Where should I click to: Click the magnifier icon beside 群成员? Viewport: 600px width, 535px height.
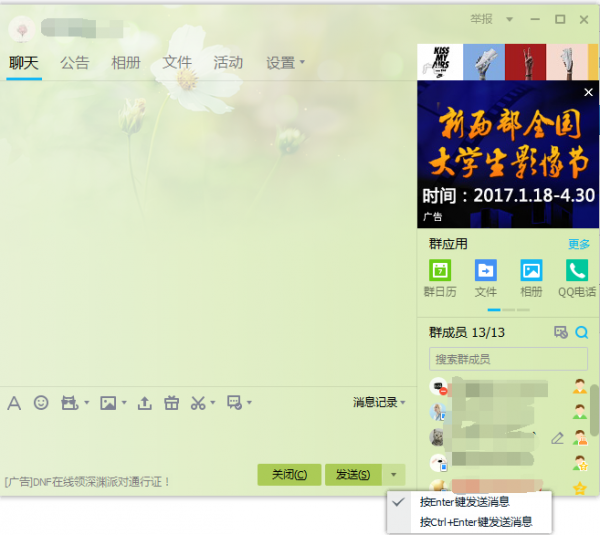[x=581, y=333]
